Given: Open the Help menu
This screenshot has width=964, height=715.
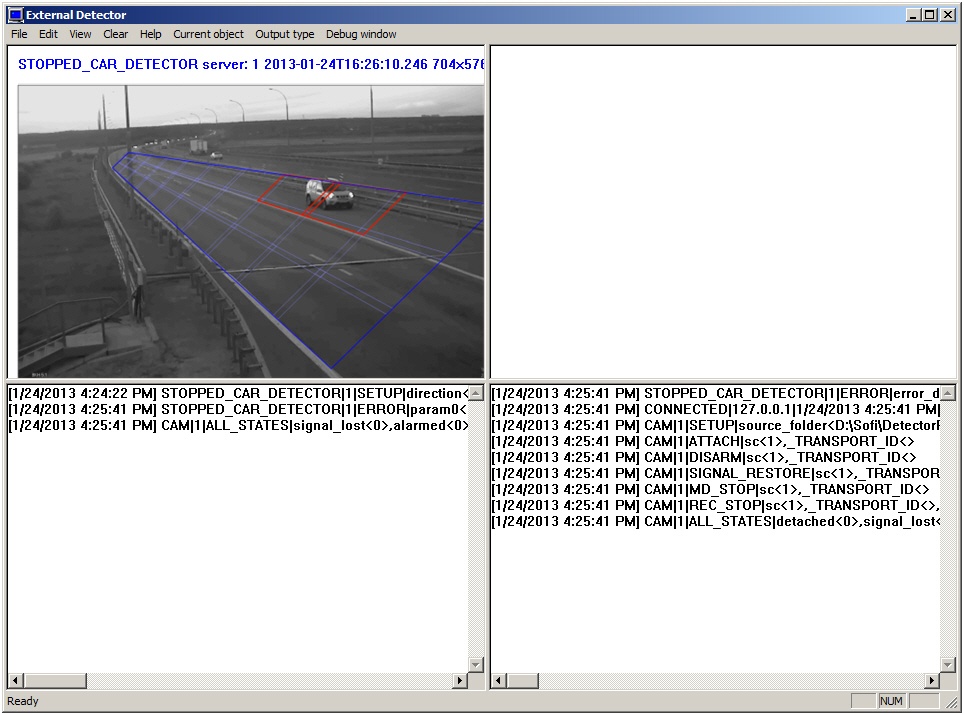Looking at the screenshot, I should 150,34.
